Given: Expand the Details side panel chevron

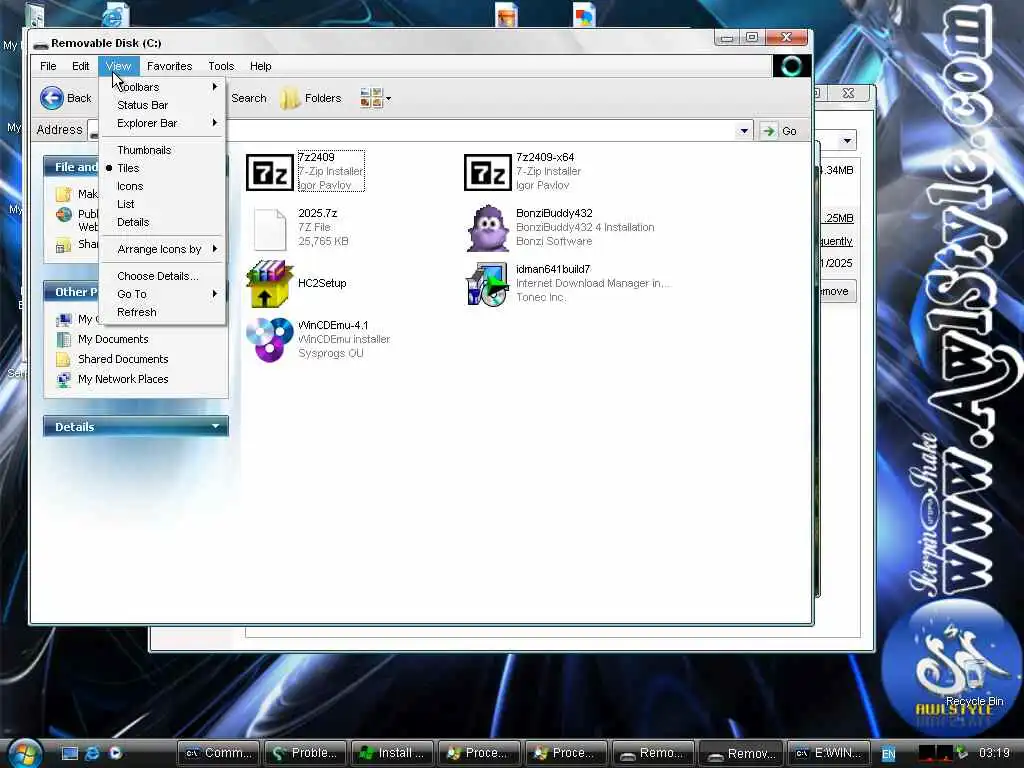Looking at the screenshot, I should (x=216, y=426).
